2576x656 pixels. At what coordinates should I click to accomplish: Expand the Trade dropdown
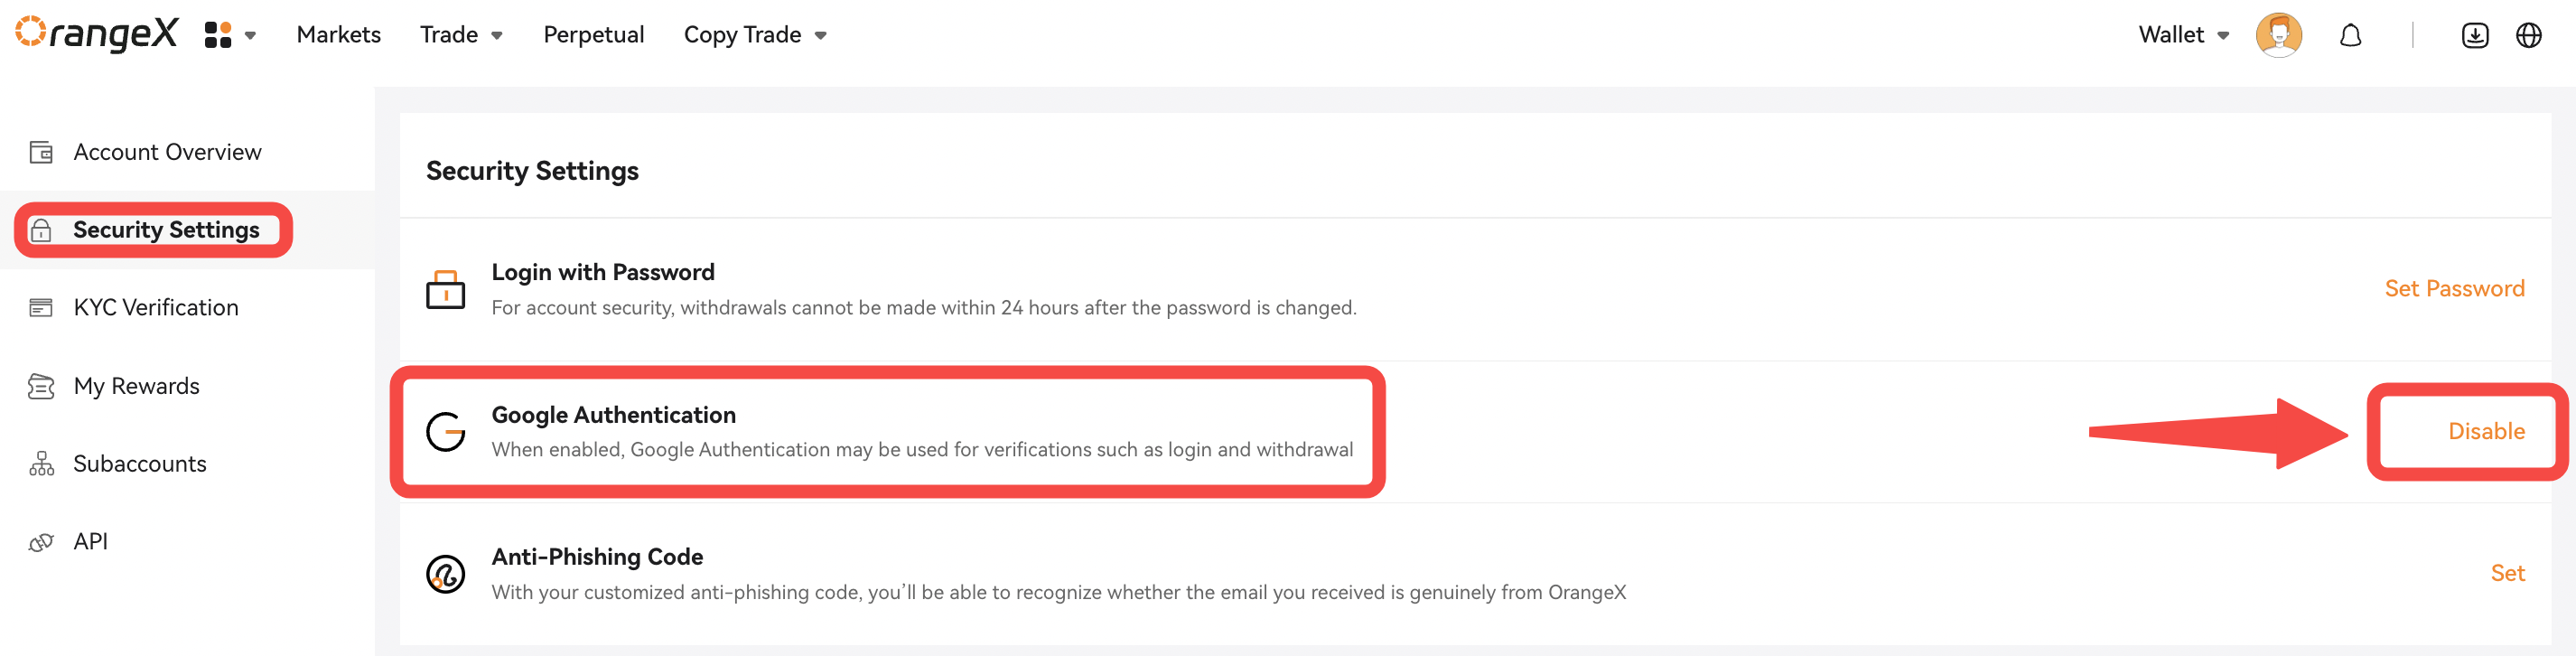461,35
